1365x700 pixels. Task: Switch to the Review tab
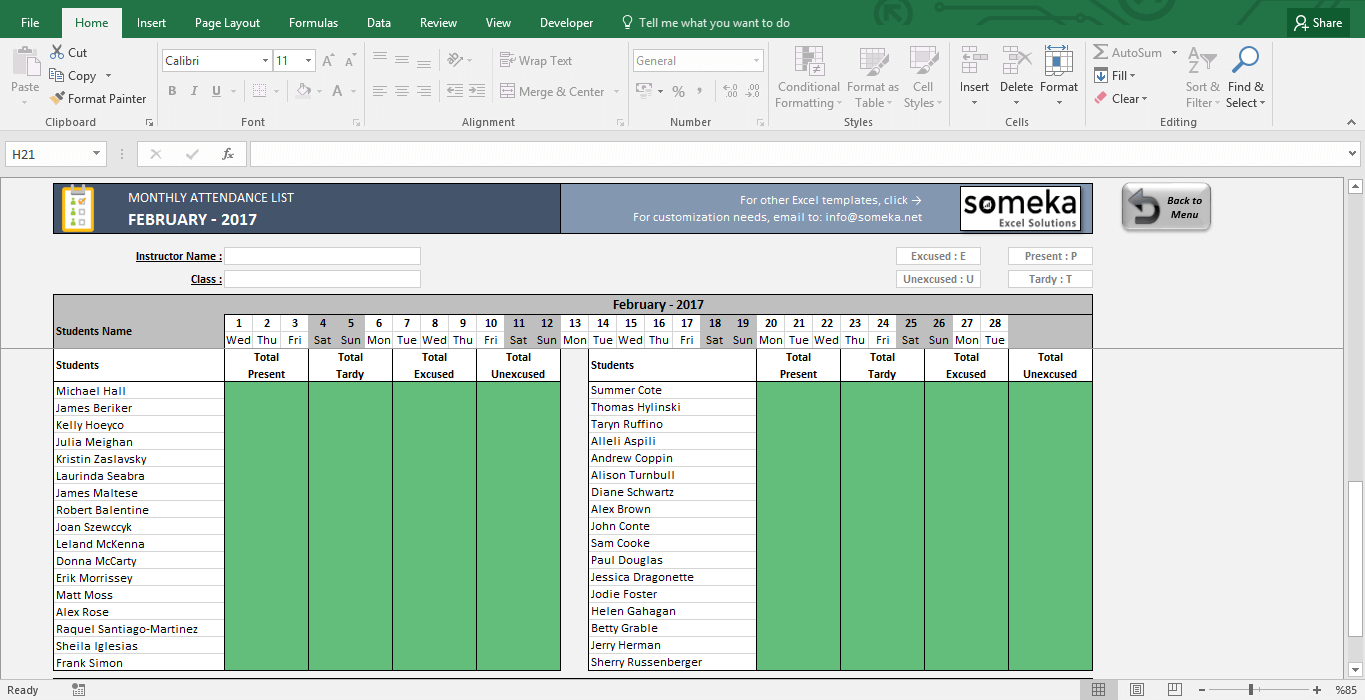click(x=438, y=23)
